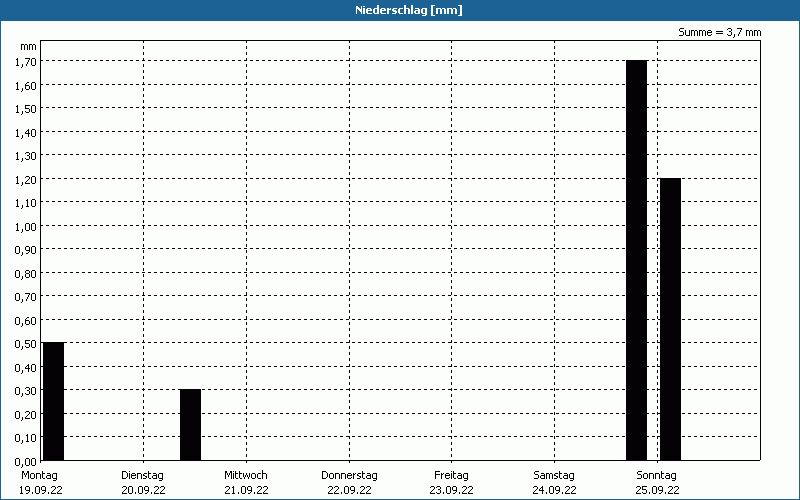This screenshot has height=500, width=800.
Task: Click the Montag axis label
Action: pyautogui.click(x=39, y=476)
